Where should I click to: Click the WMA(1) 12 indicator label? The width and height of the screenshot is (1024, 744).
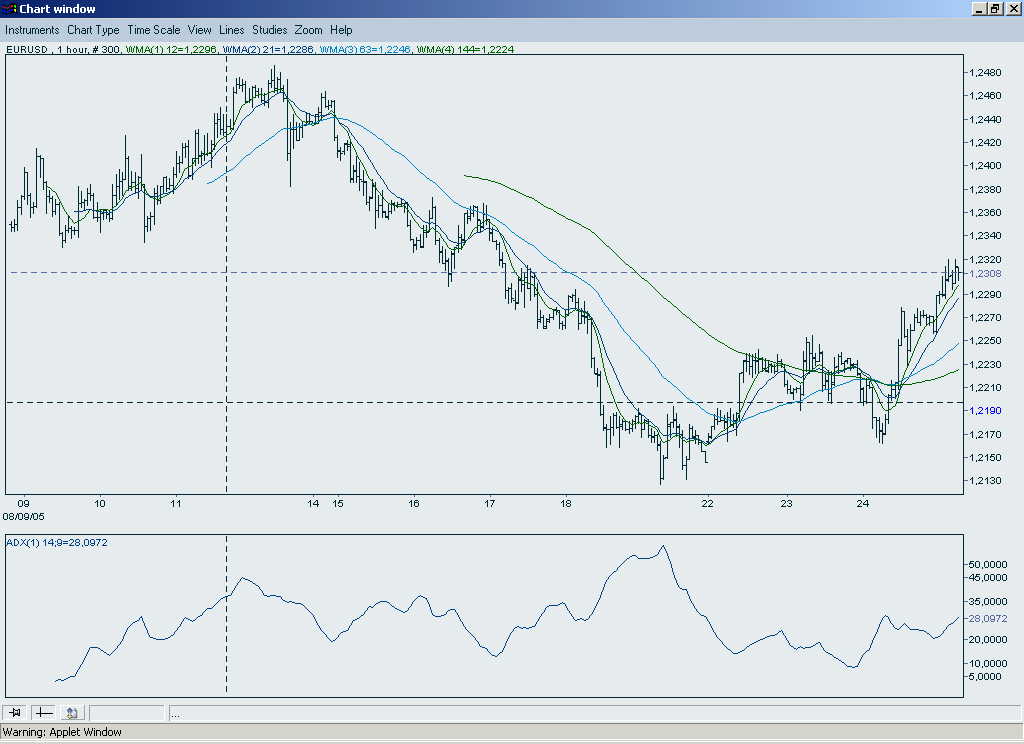(x=171, y=49)
